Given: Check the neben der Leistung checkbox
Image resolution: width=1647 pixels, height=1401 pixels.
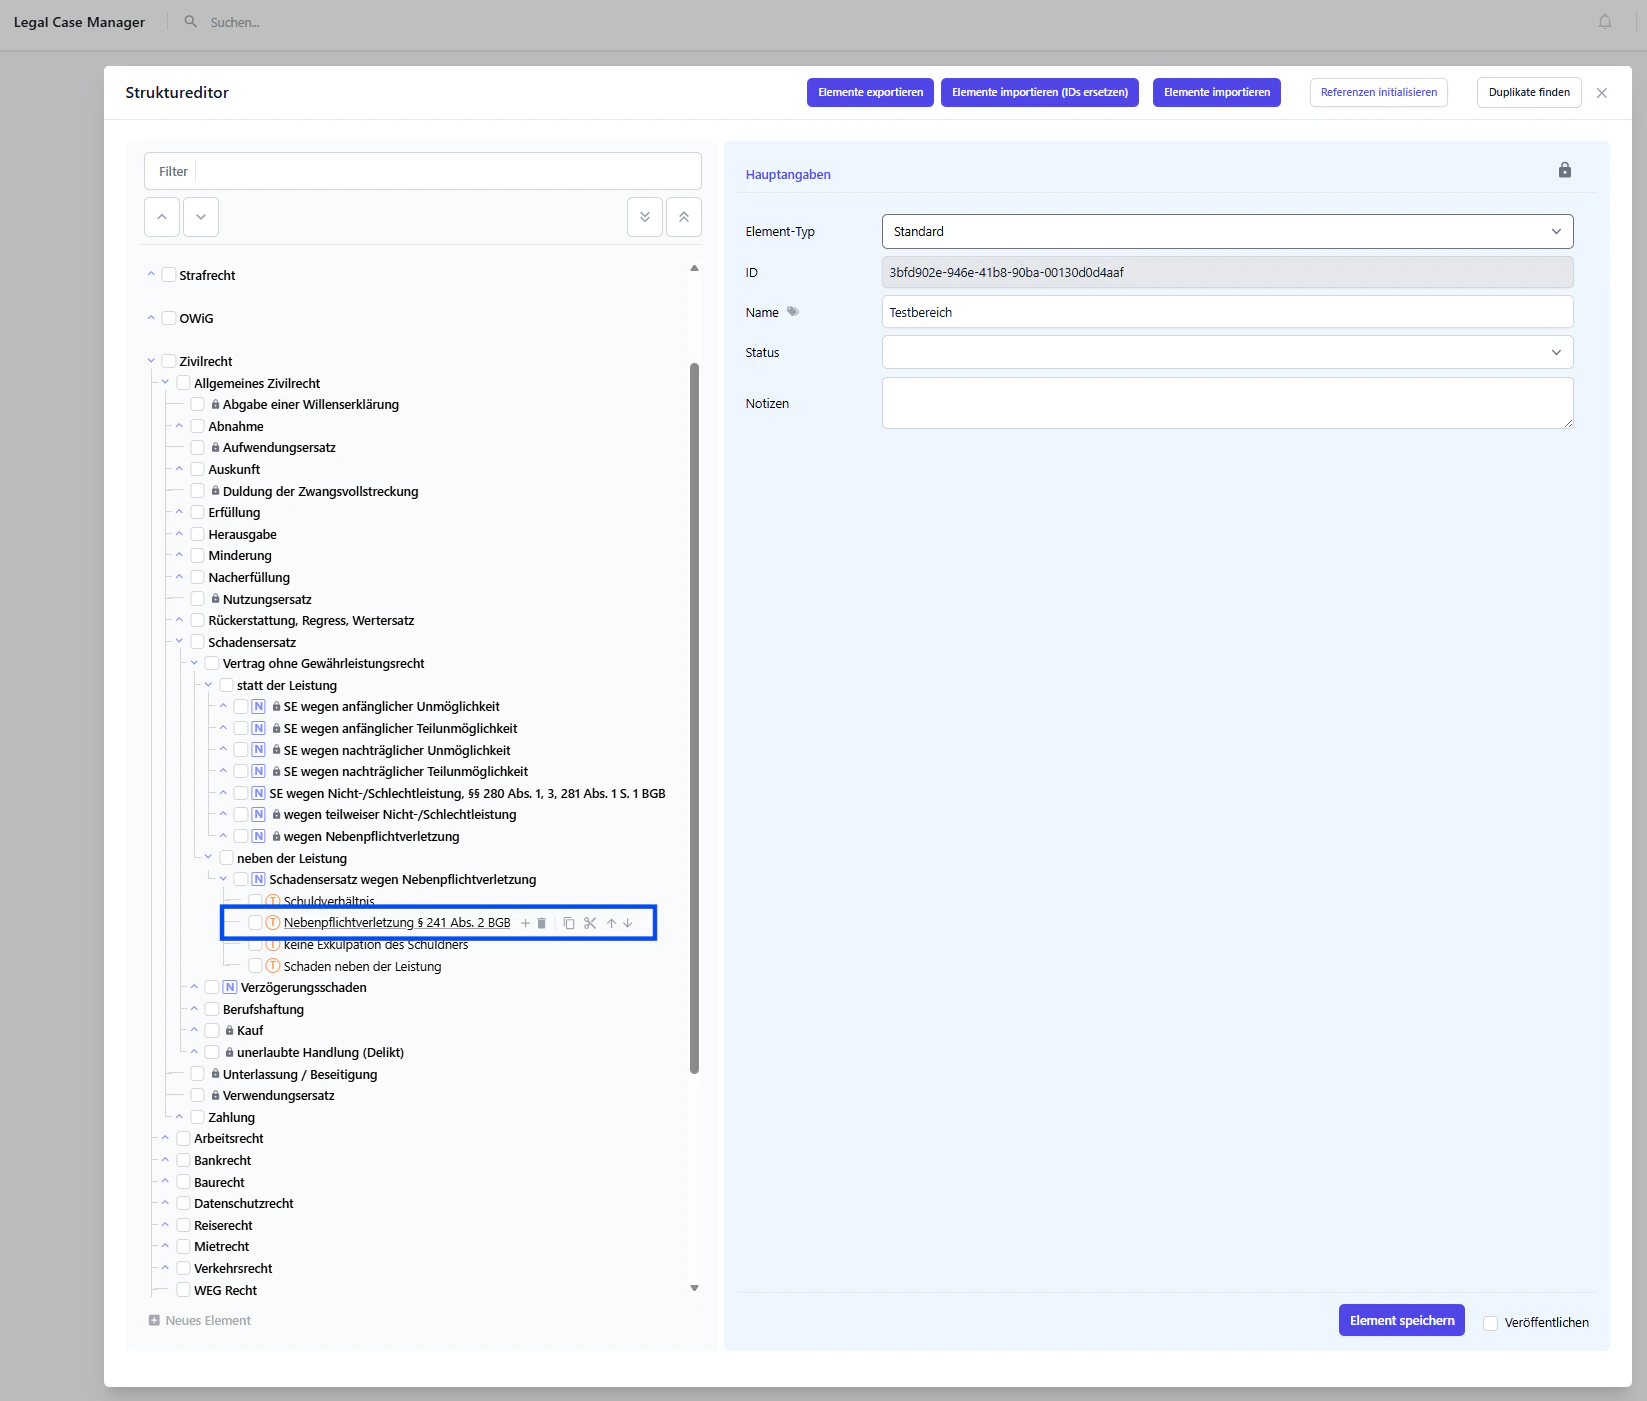Looking at the screenshot, I should click(x=226, y=858).
